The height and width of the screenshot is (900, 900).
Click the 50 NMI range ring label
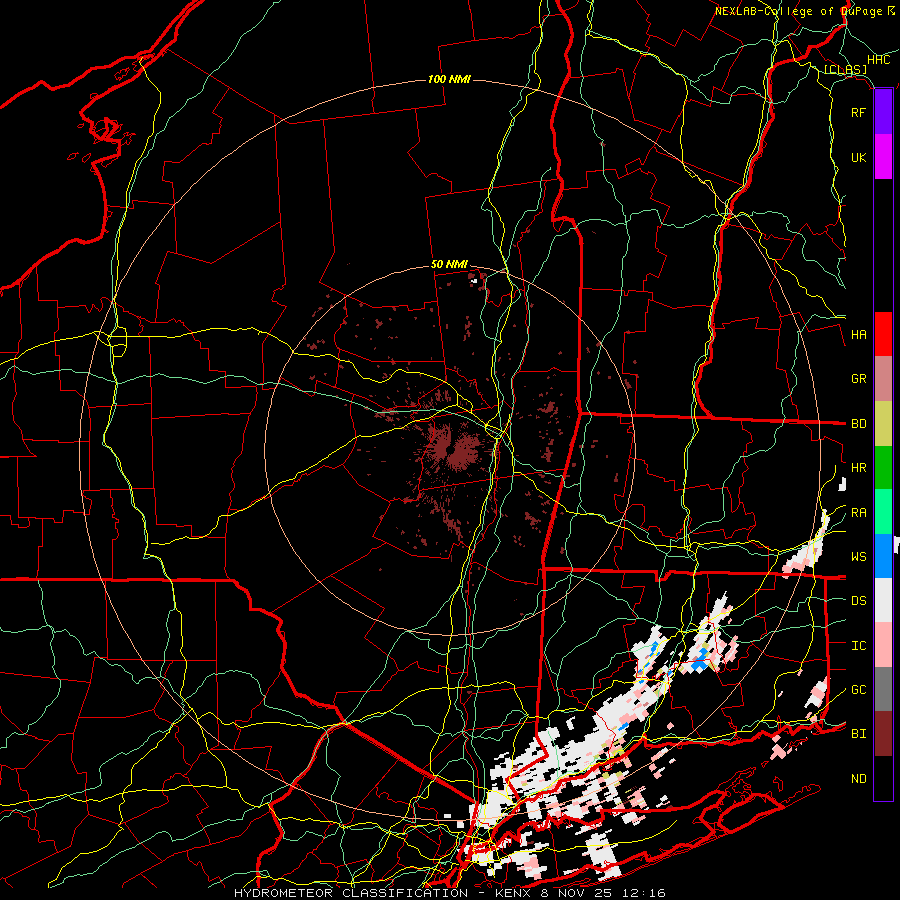pyautogui.click(x=449, y=264)
